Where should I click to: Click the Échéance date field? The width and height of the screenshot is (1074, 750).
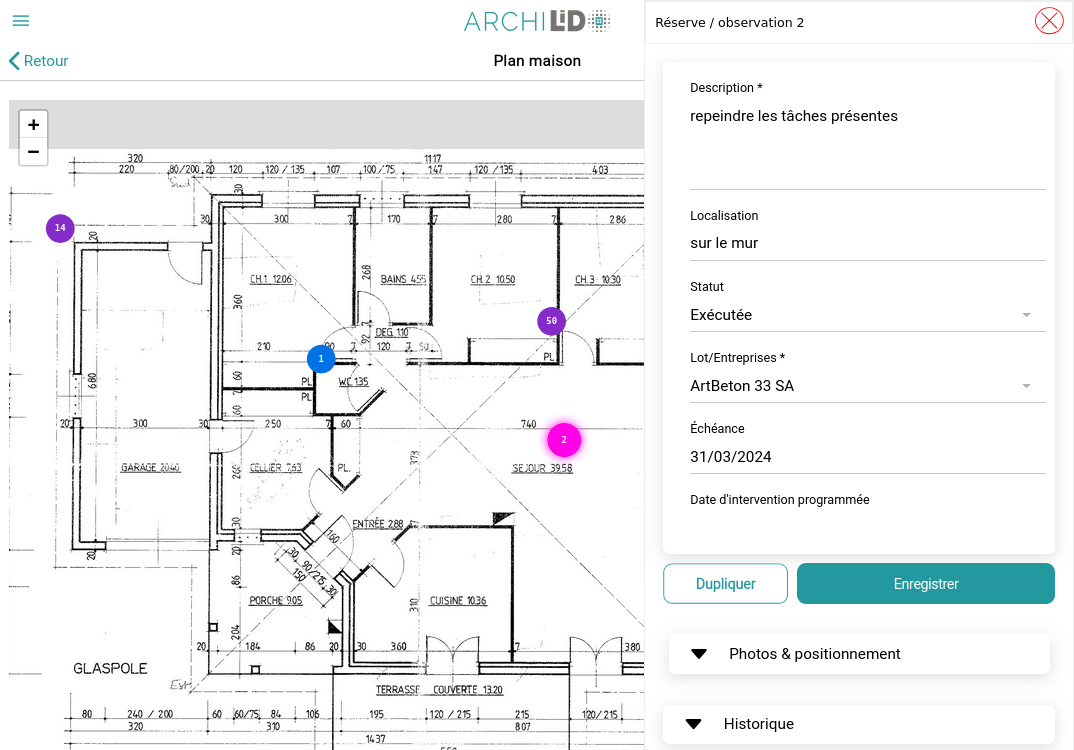866,457
